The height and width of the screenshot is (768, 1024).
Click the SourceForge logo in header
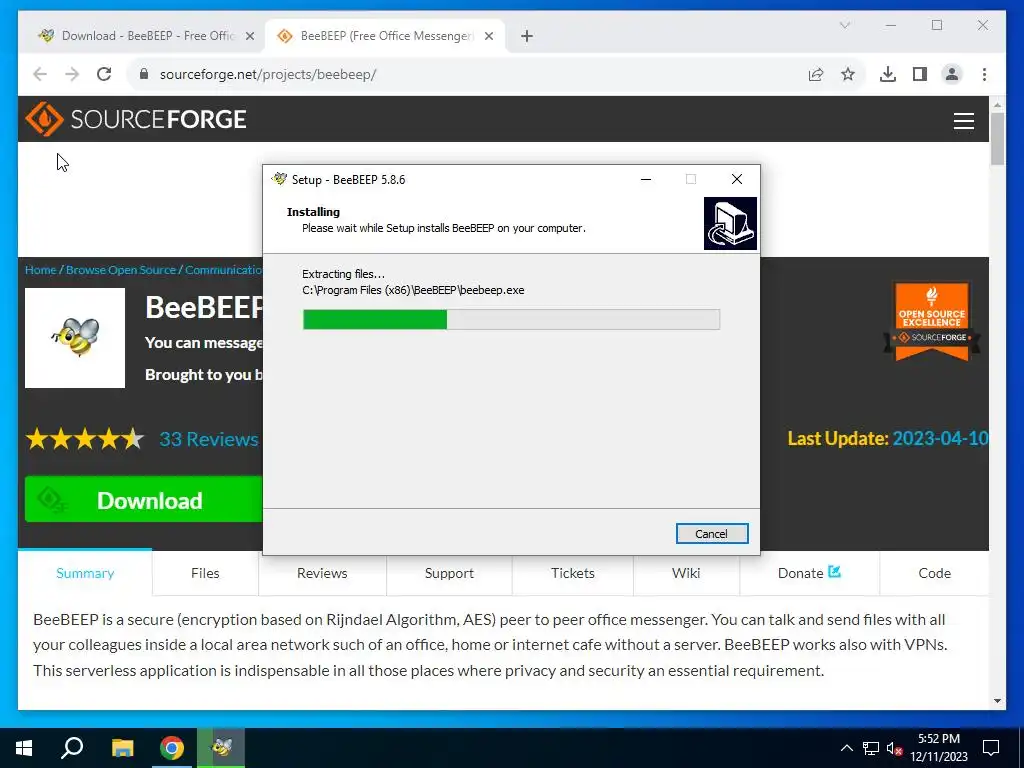(x=136, y=119)
